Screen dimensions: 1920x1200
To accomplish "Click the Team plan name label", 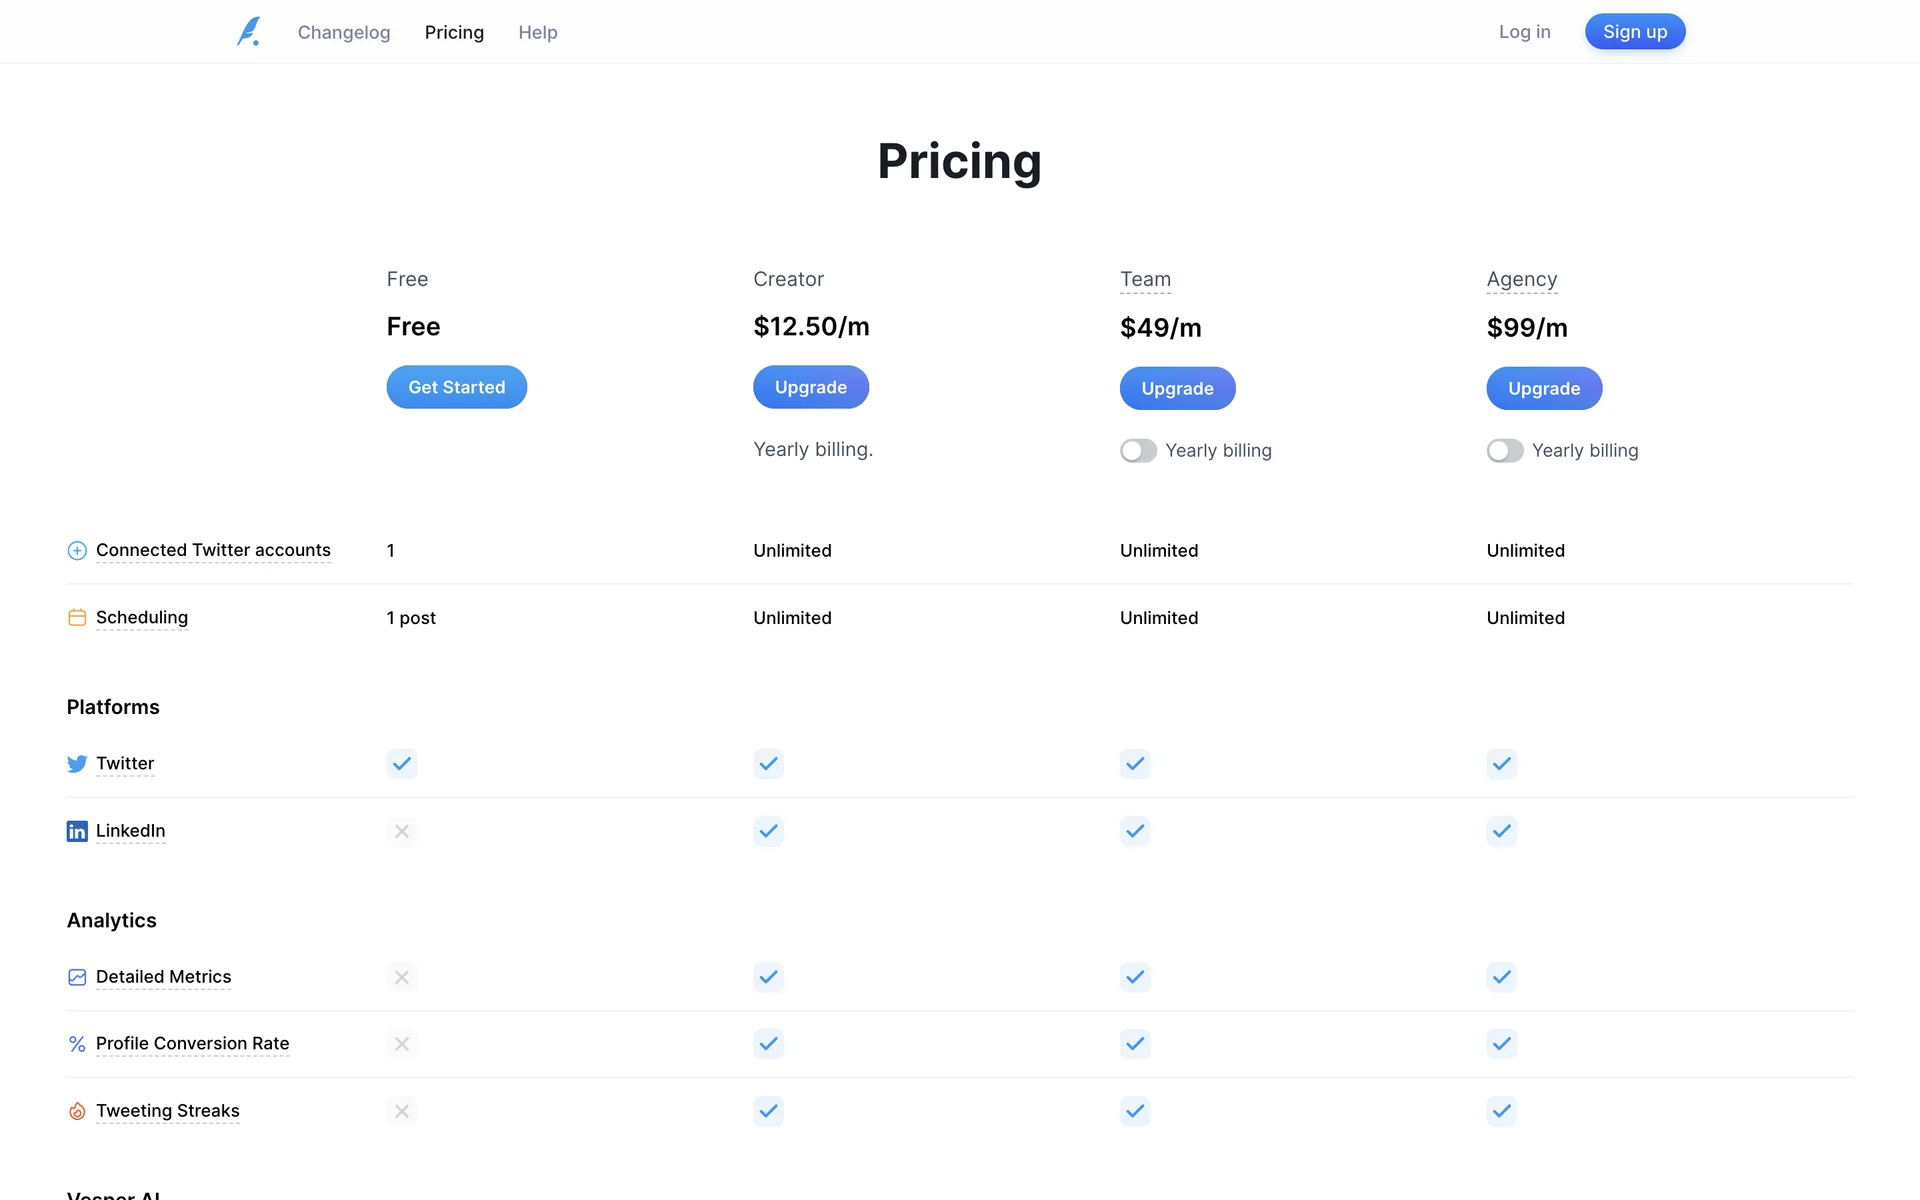I will click(1145, 279).
